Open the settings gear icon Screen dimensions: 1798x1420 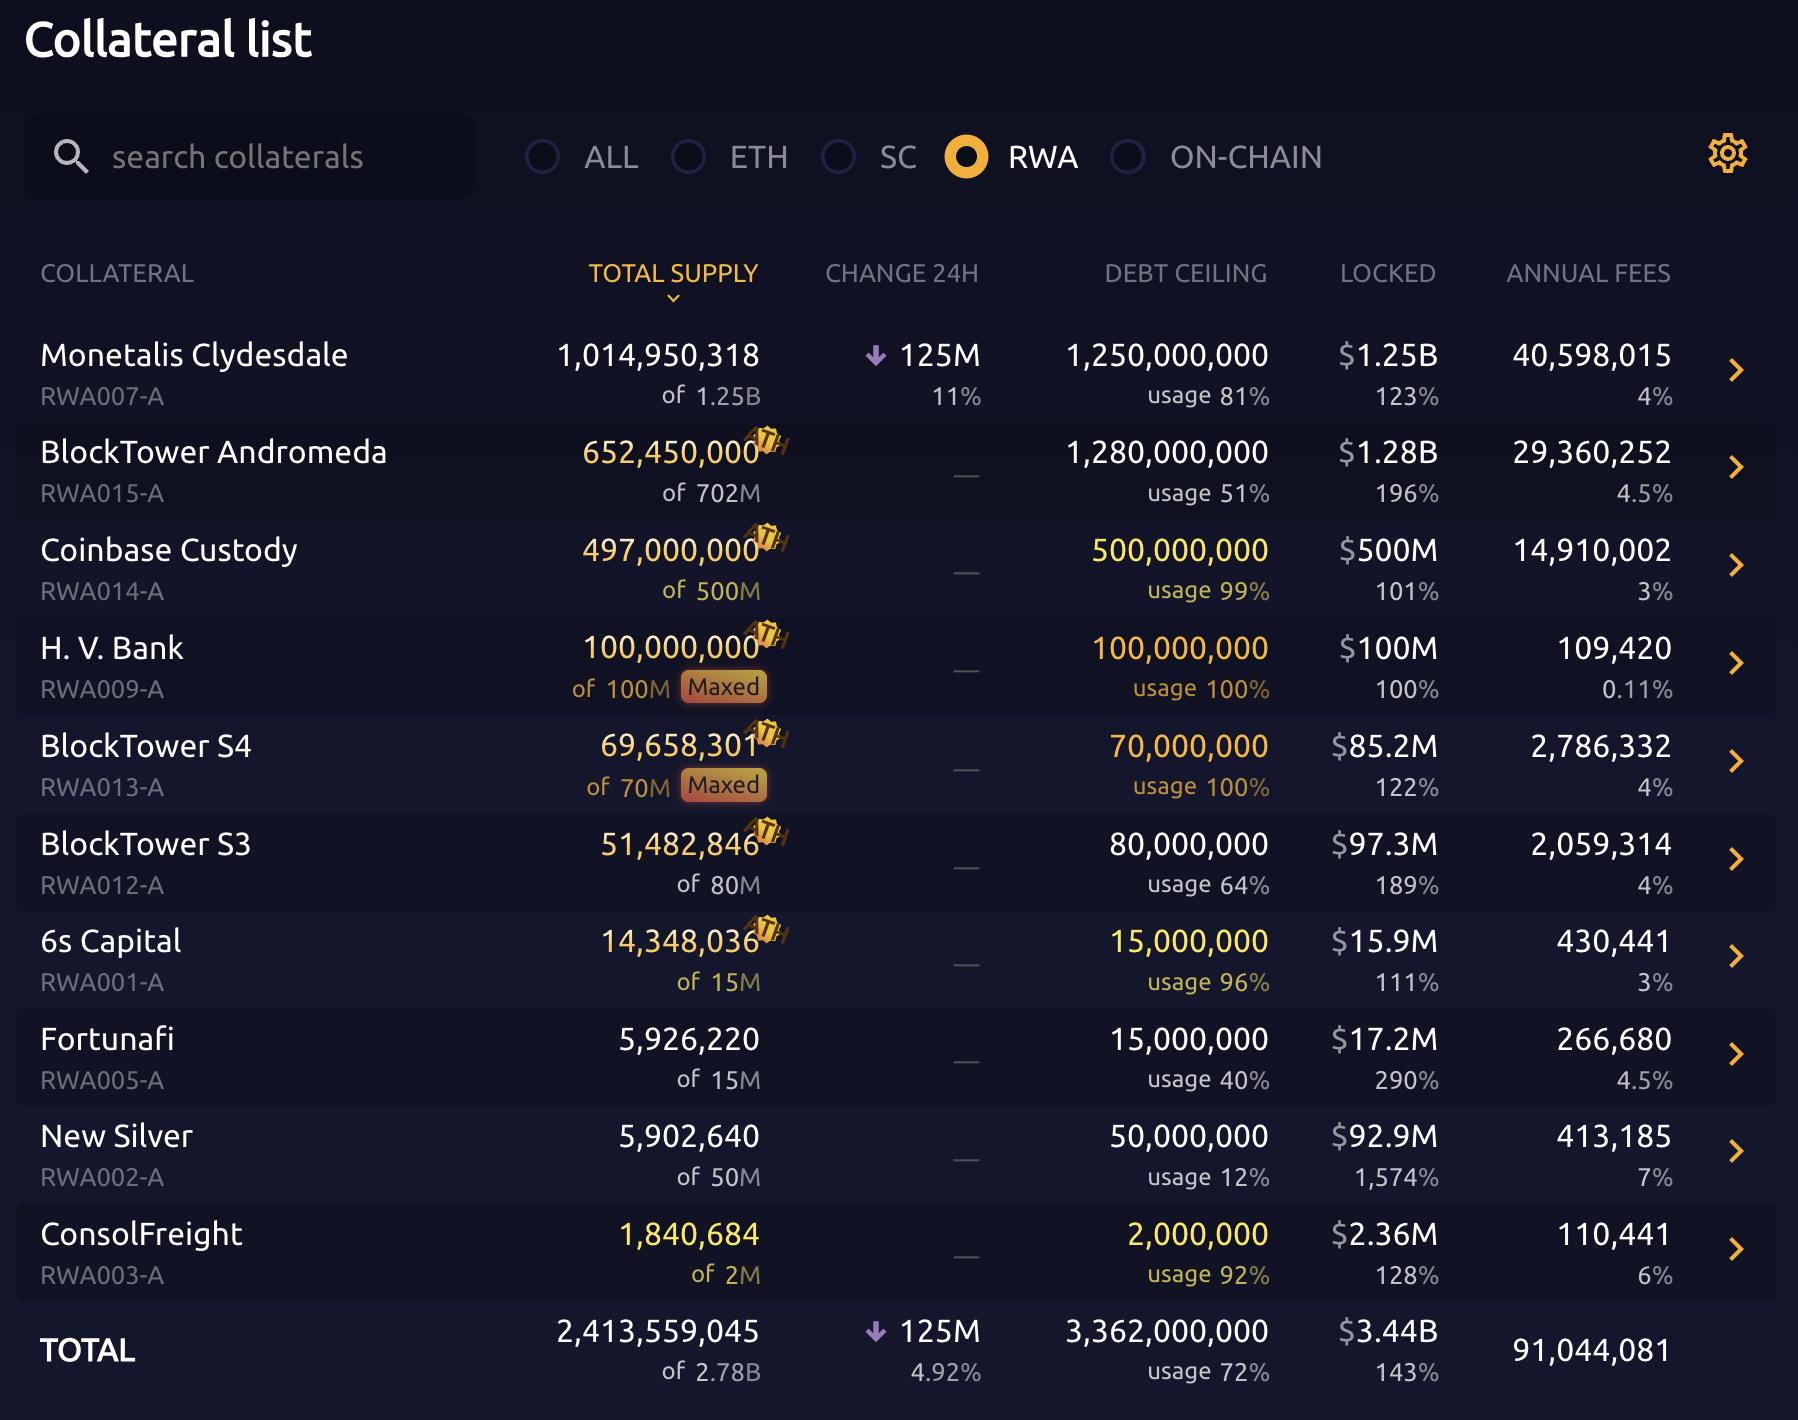[x=1727, y=154]
